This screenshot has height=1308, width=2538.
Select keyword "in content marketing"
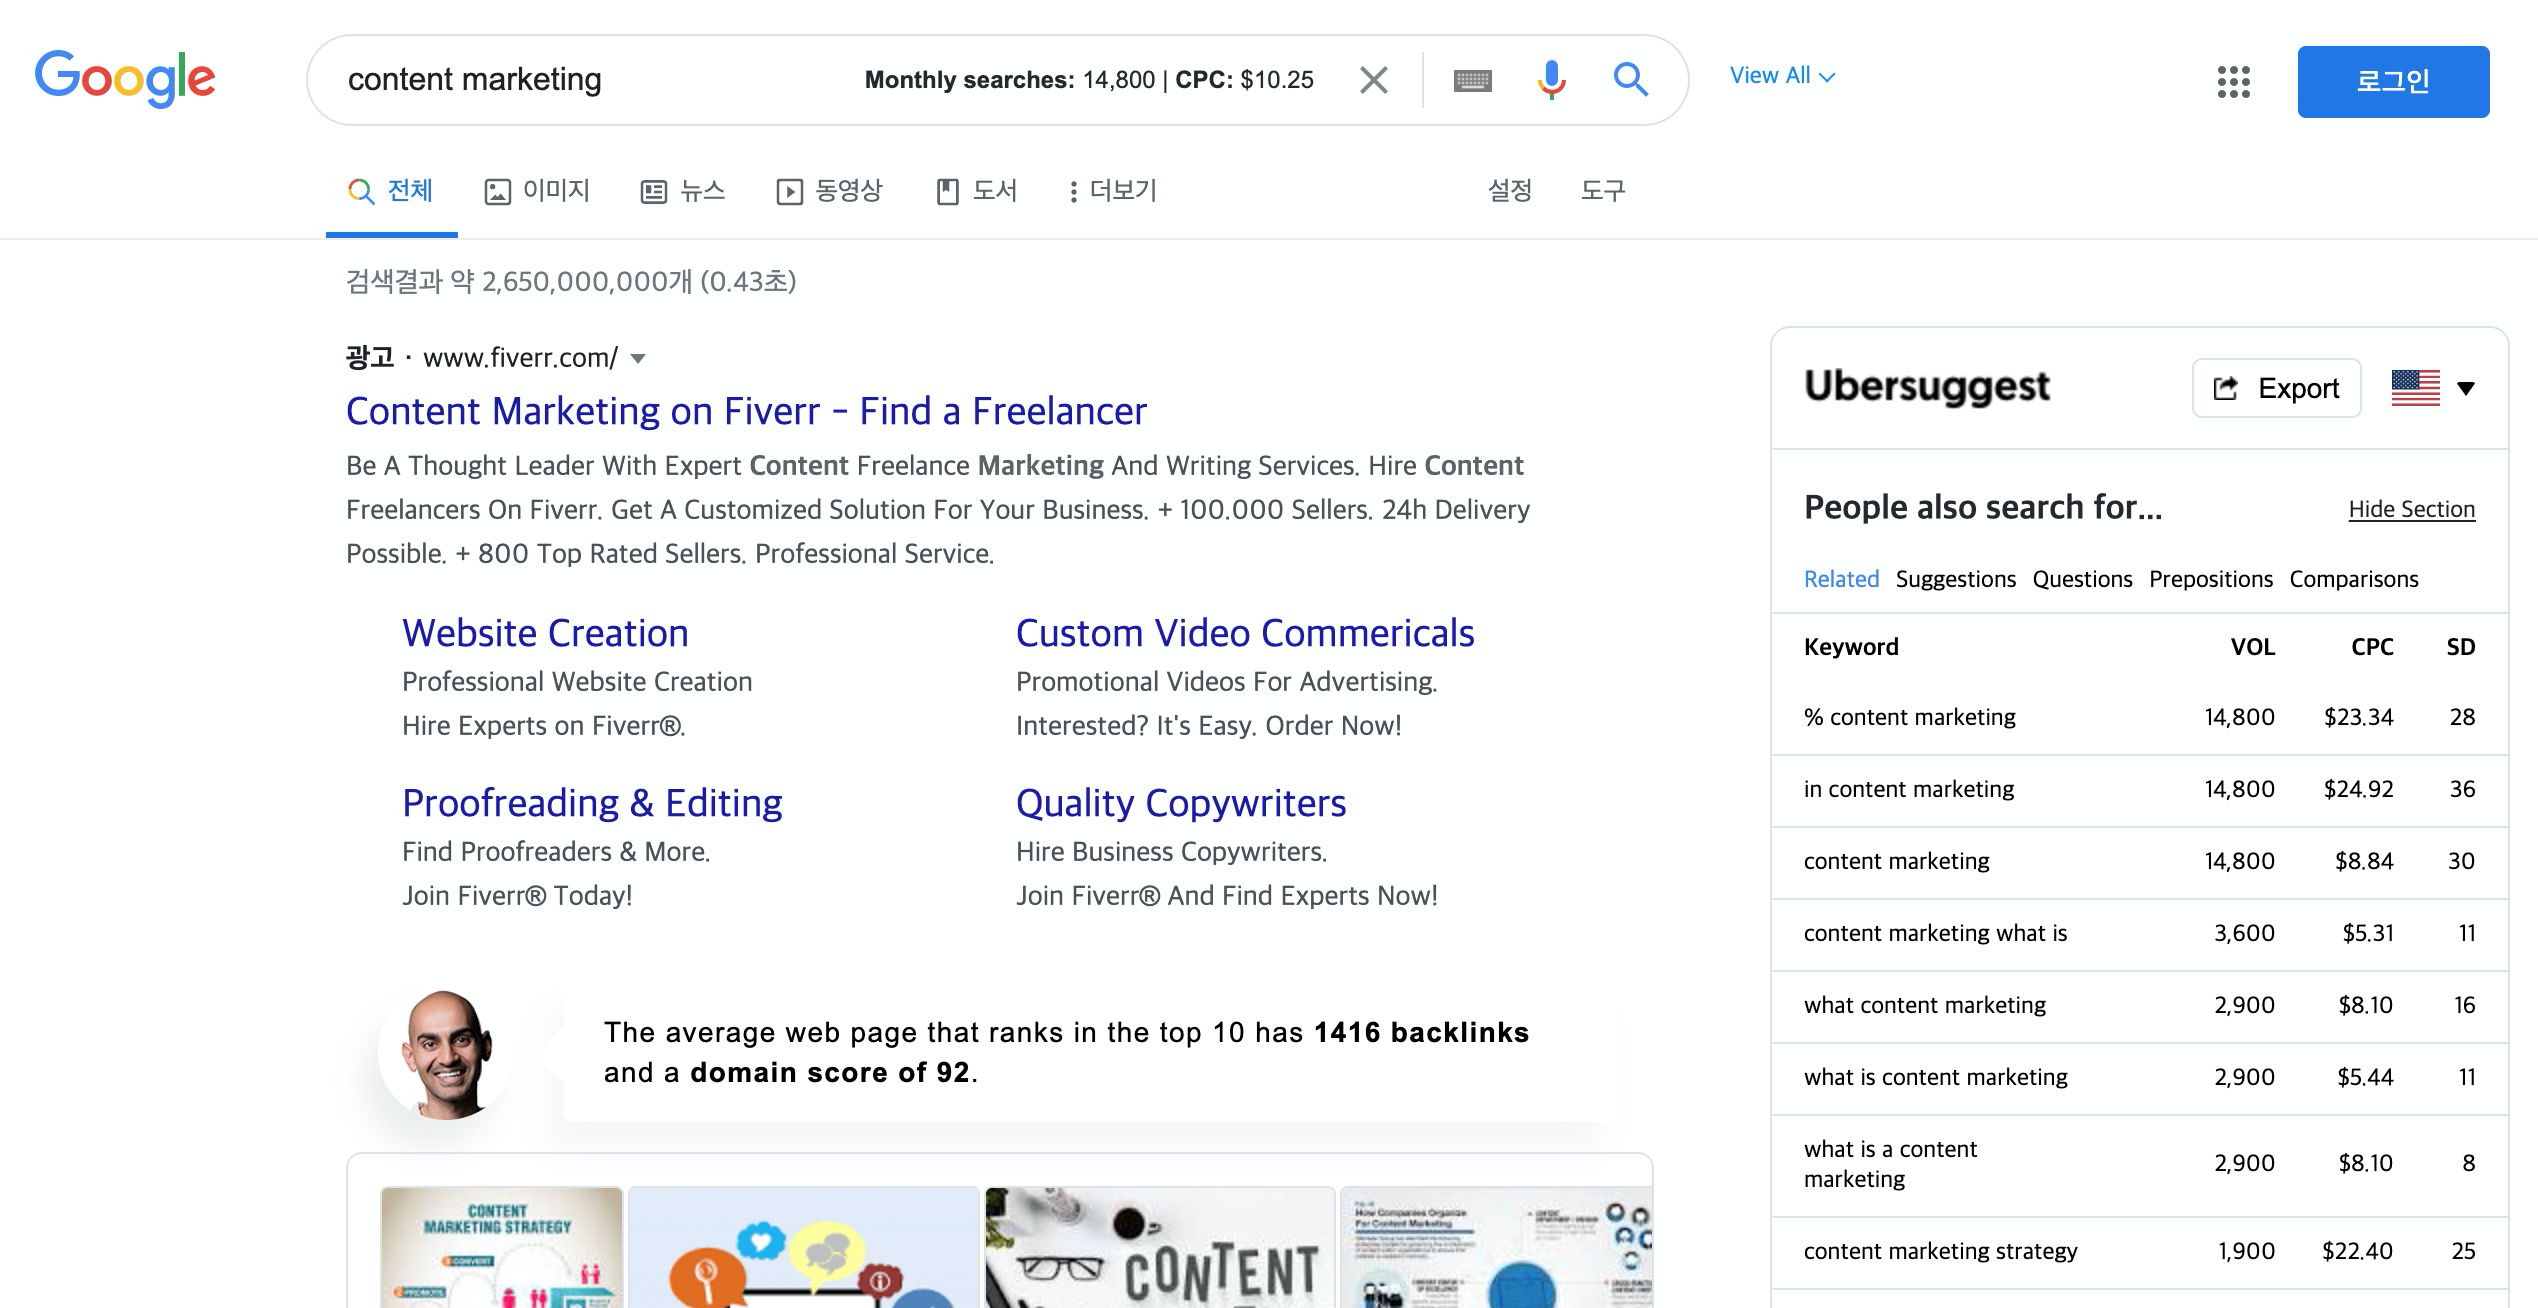(1909, 789)
